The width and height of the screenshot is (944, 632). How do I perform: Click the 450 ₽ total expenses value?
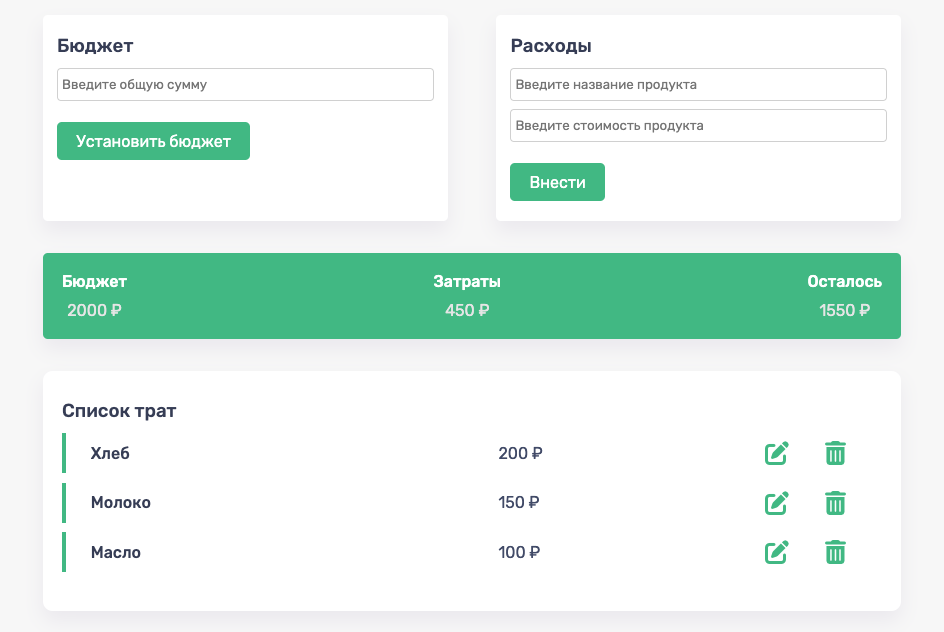pos(467,310)
